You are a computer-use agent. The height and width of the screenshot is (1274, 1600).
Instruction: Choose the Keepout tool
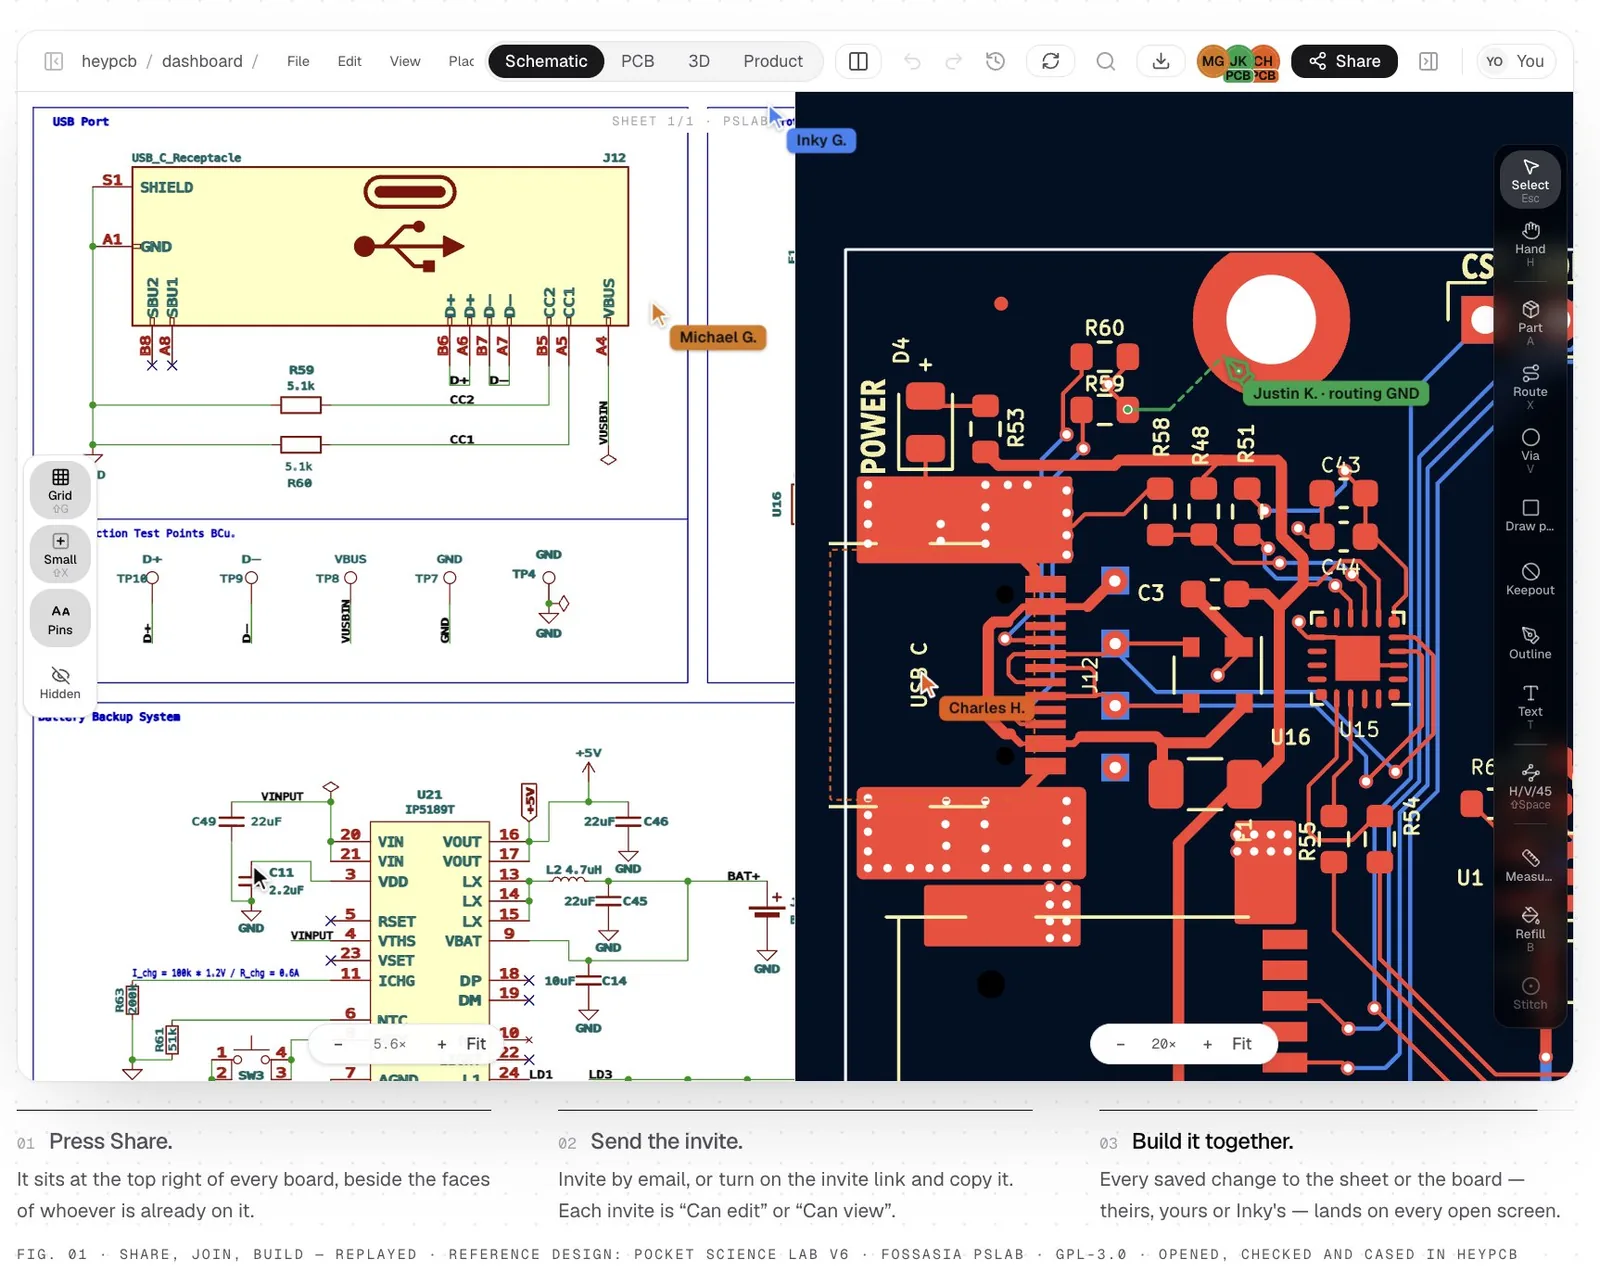click(x=1530, y=579)
